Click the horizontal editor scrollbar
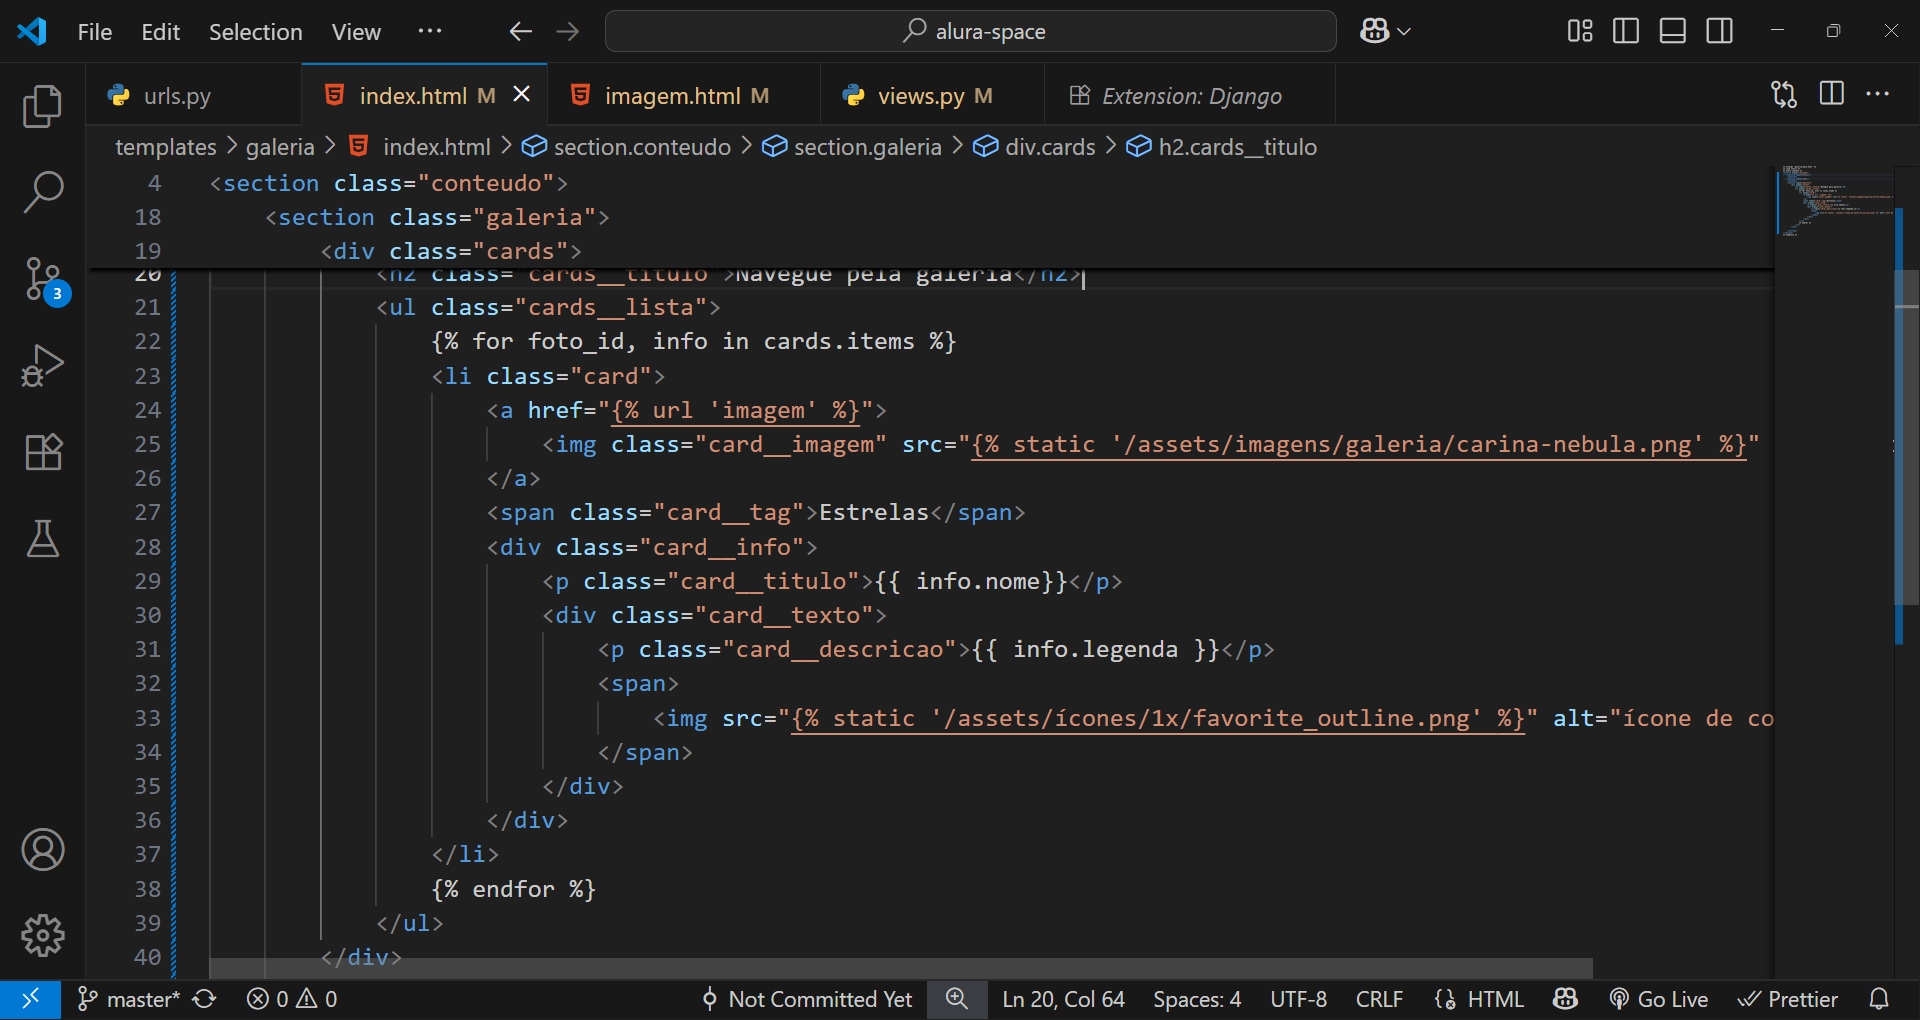The height and width of the screenshot is (1020, 1920). (900, 969)
